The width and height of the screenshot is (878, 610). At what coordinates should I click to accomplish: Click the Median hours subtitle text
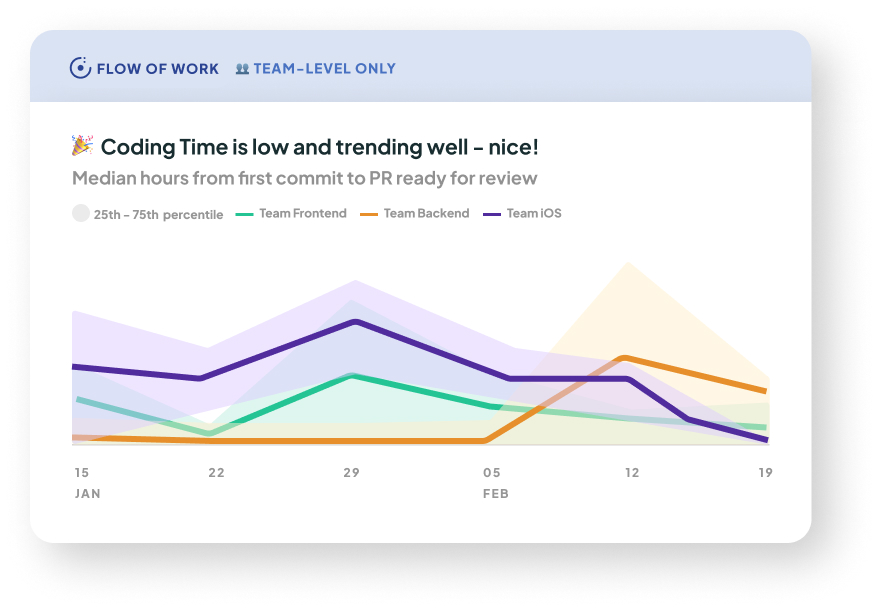click(x=305, y=178)
